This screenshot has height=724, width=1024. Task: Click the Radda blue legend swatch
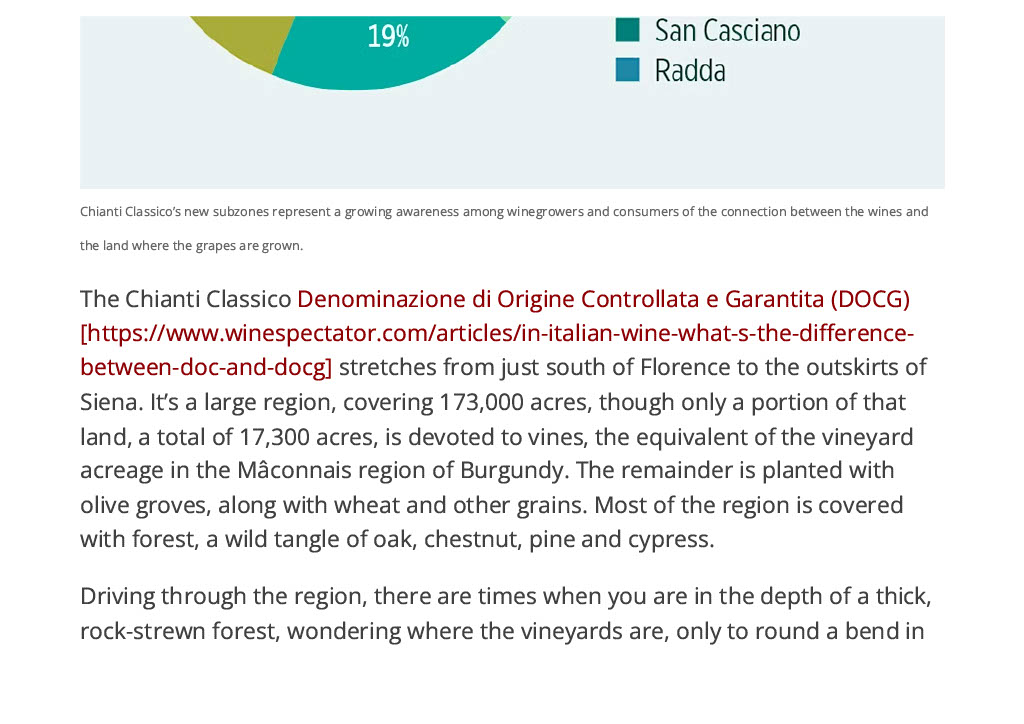pos(627,70)
